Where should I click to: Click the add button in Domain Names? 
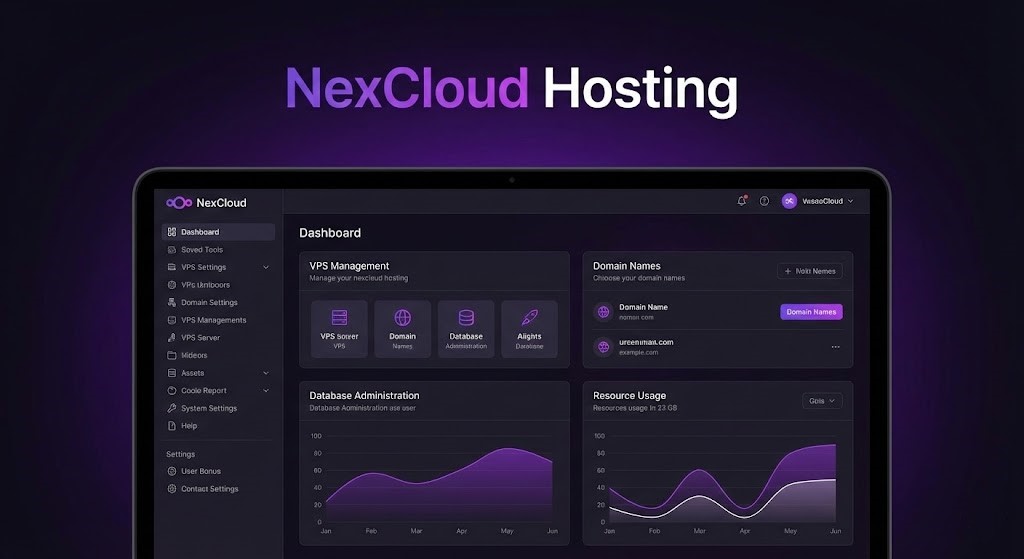(810, 271)
